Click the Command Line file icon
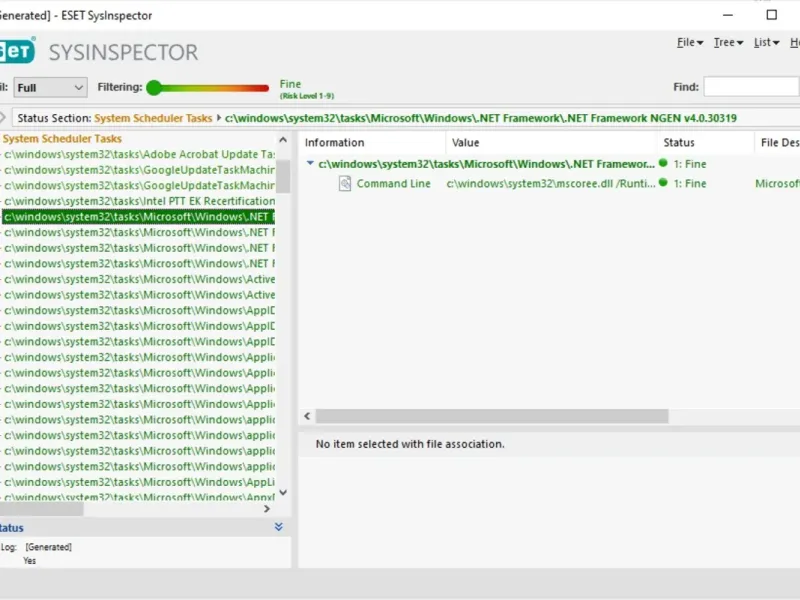The width and height of the screenshot is (800, 600). 345,183
